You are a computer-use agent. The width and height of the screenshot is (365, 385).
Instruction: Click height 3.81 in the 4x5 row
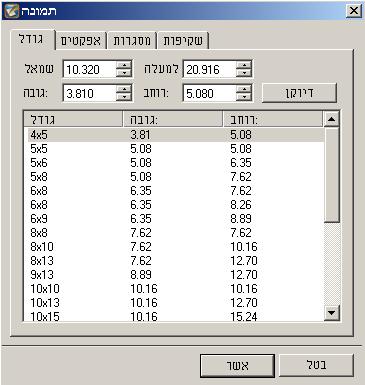click(x=140, y=135)
